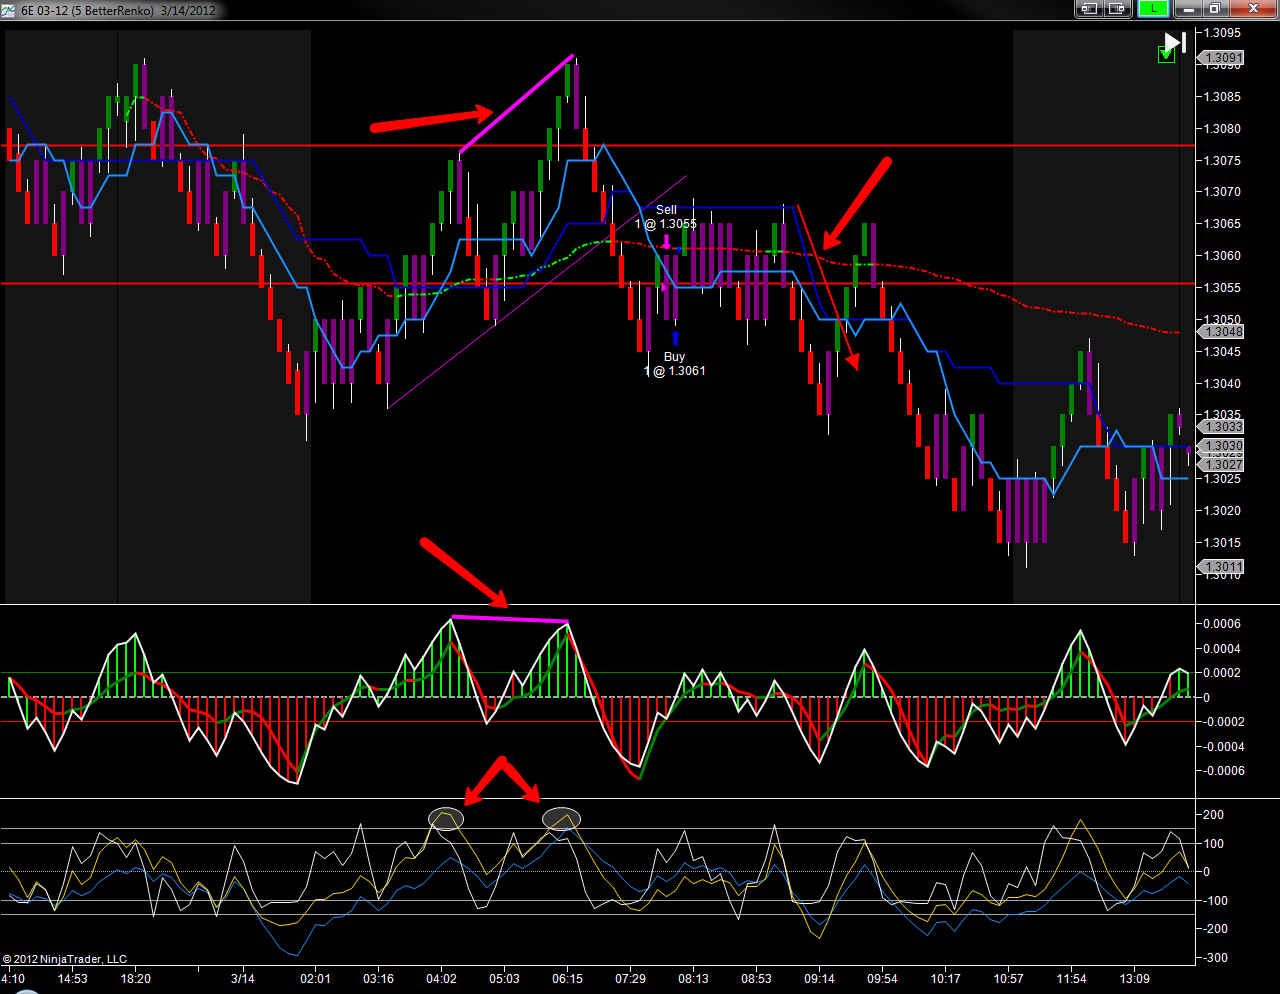Click the 18:20 time axis label
Image resolution: width=1280 pixels, height=994 pixels.
click(x=135, y=979)
